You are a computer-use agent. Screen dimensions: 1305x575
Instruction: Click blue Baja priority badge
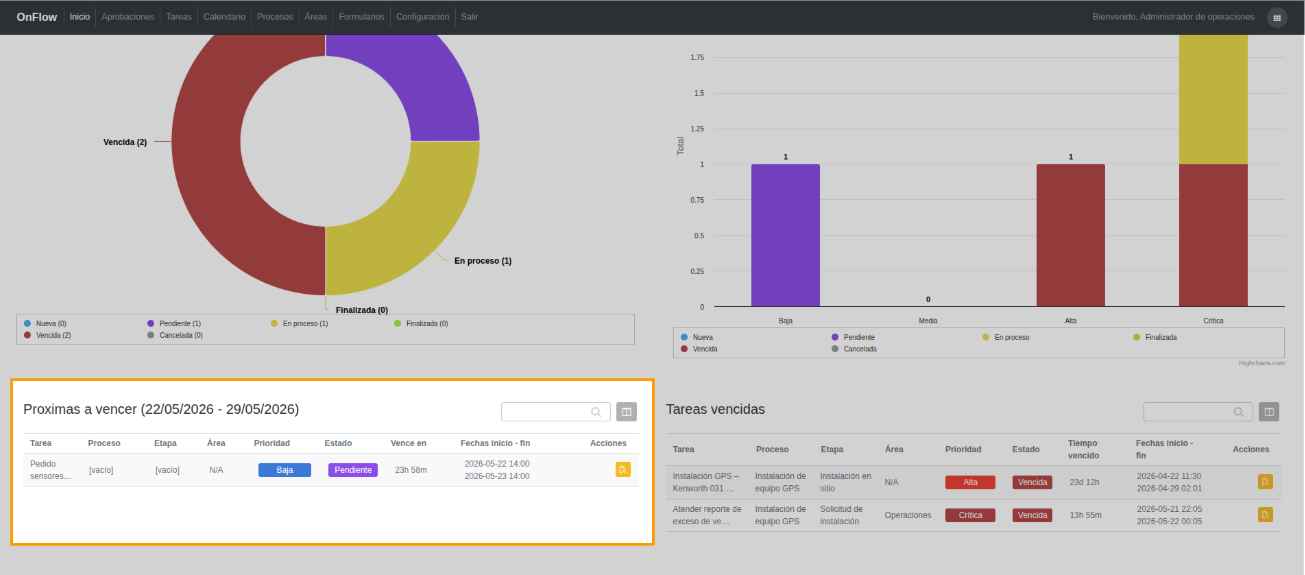tap(285, 470)
